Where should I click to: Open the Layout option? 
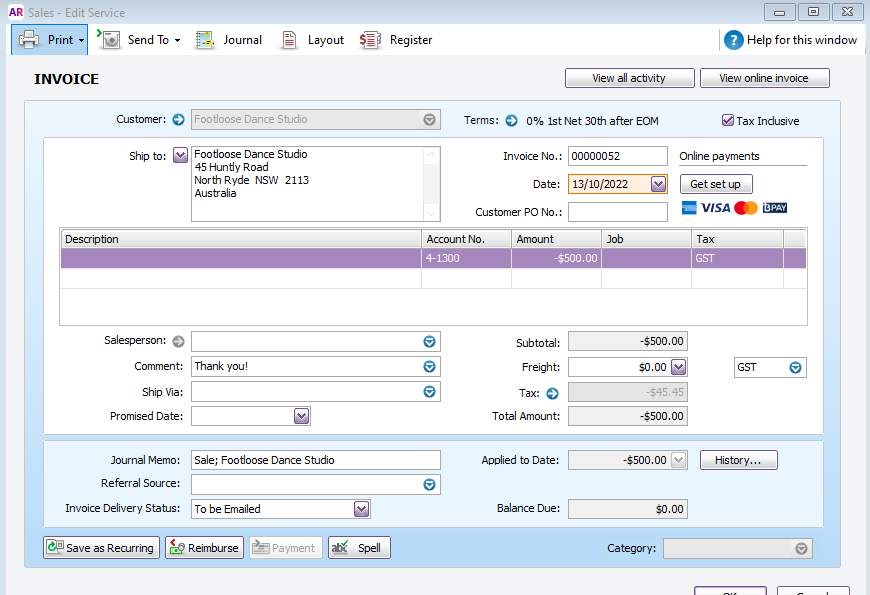[313, 40]
